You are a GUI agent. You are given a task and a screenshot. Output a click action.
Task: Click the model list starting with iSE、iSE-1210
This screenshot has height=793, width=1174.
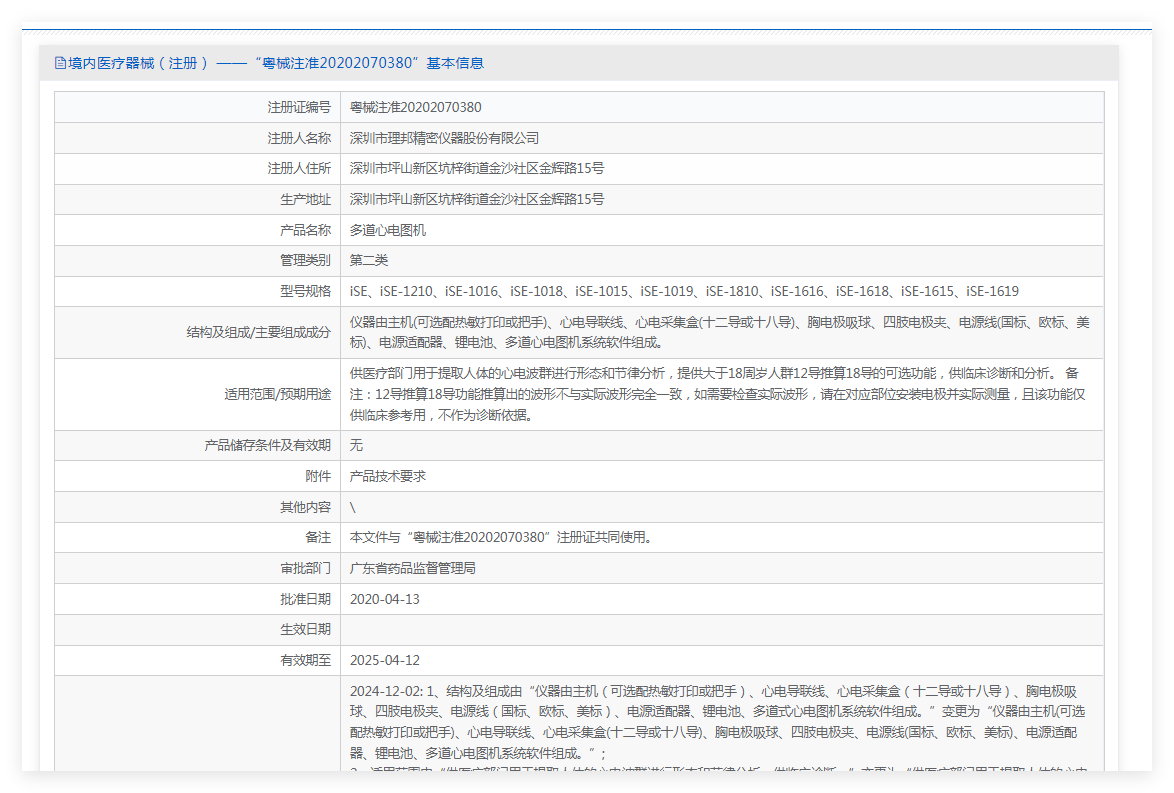[x=684, y=291]
